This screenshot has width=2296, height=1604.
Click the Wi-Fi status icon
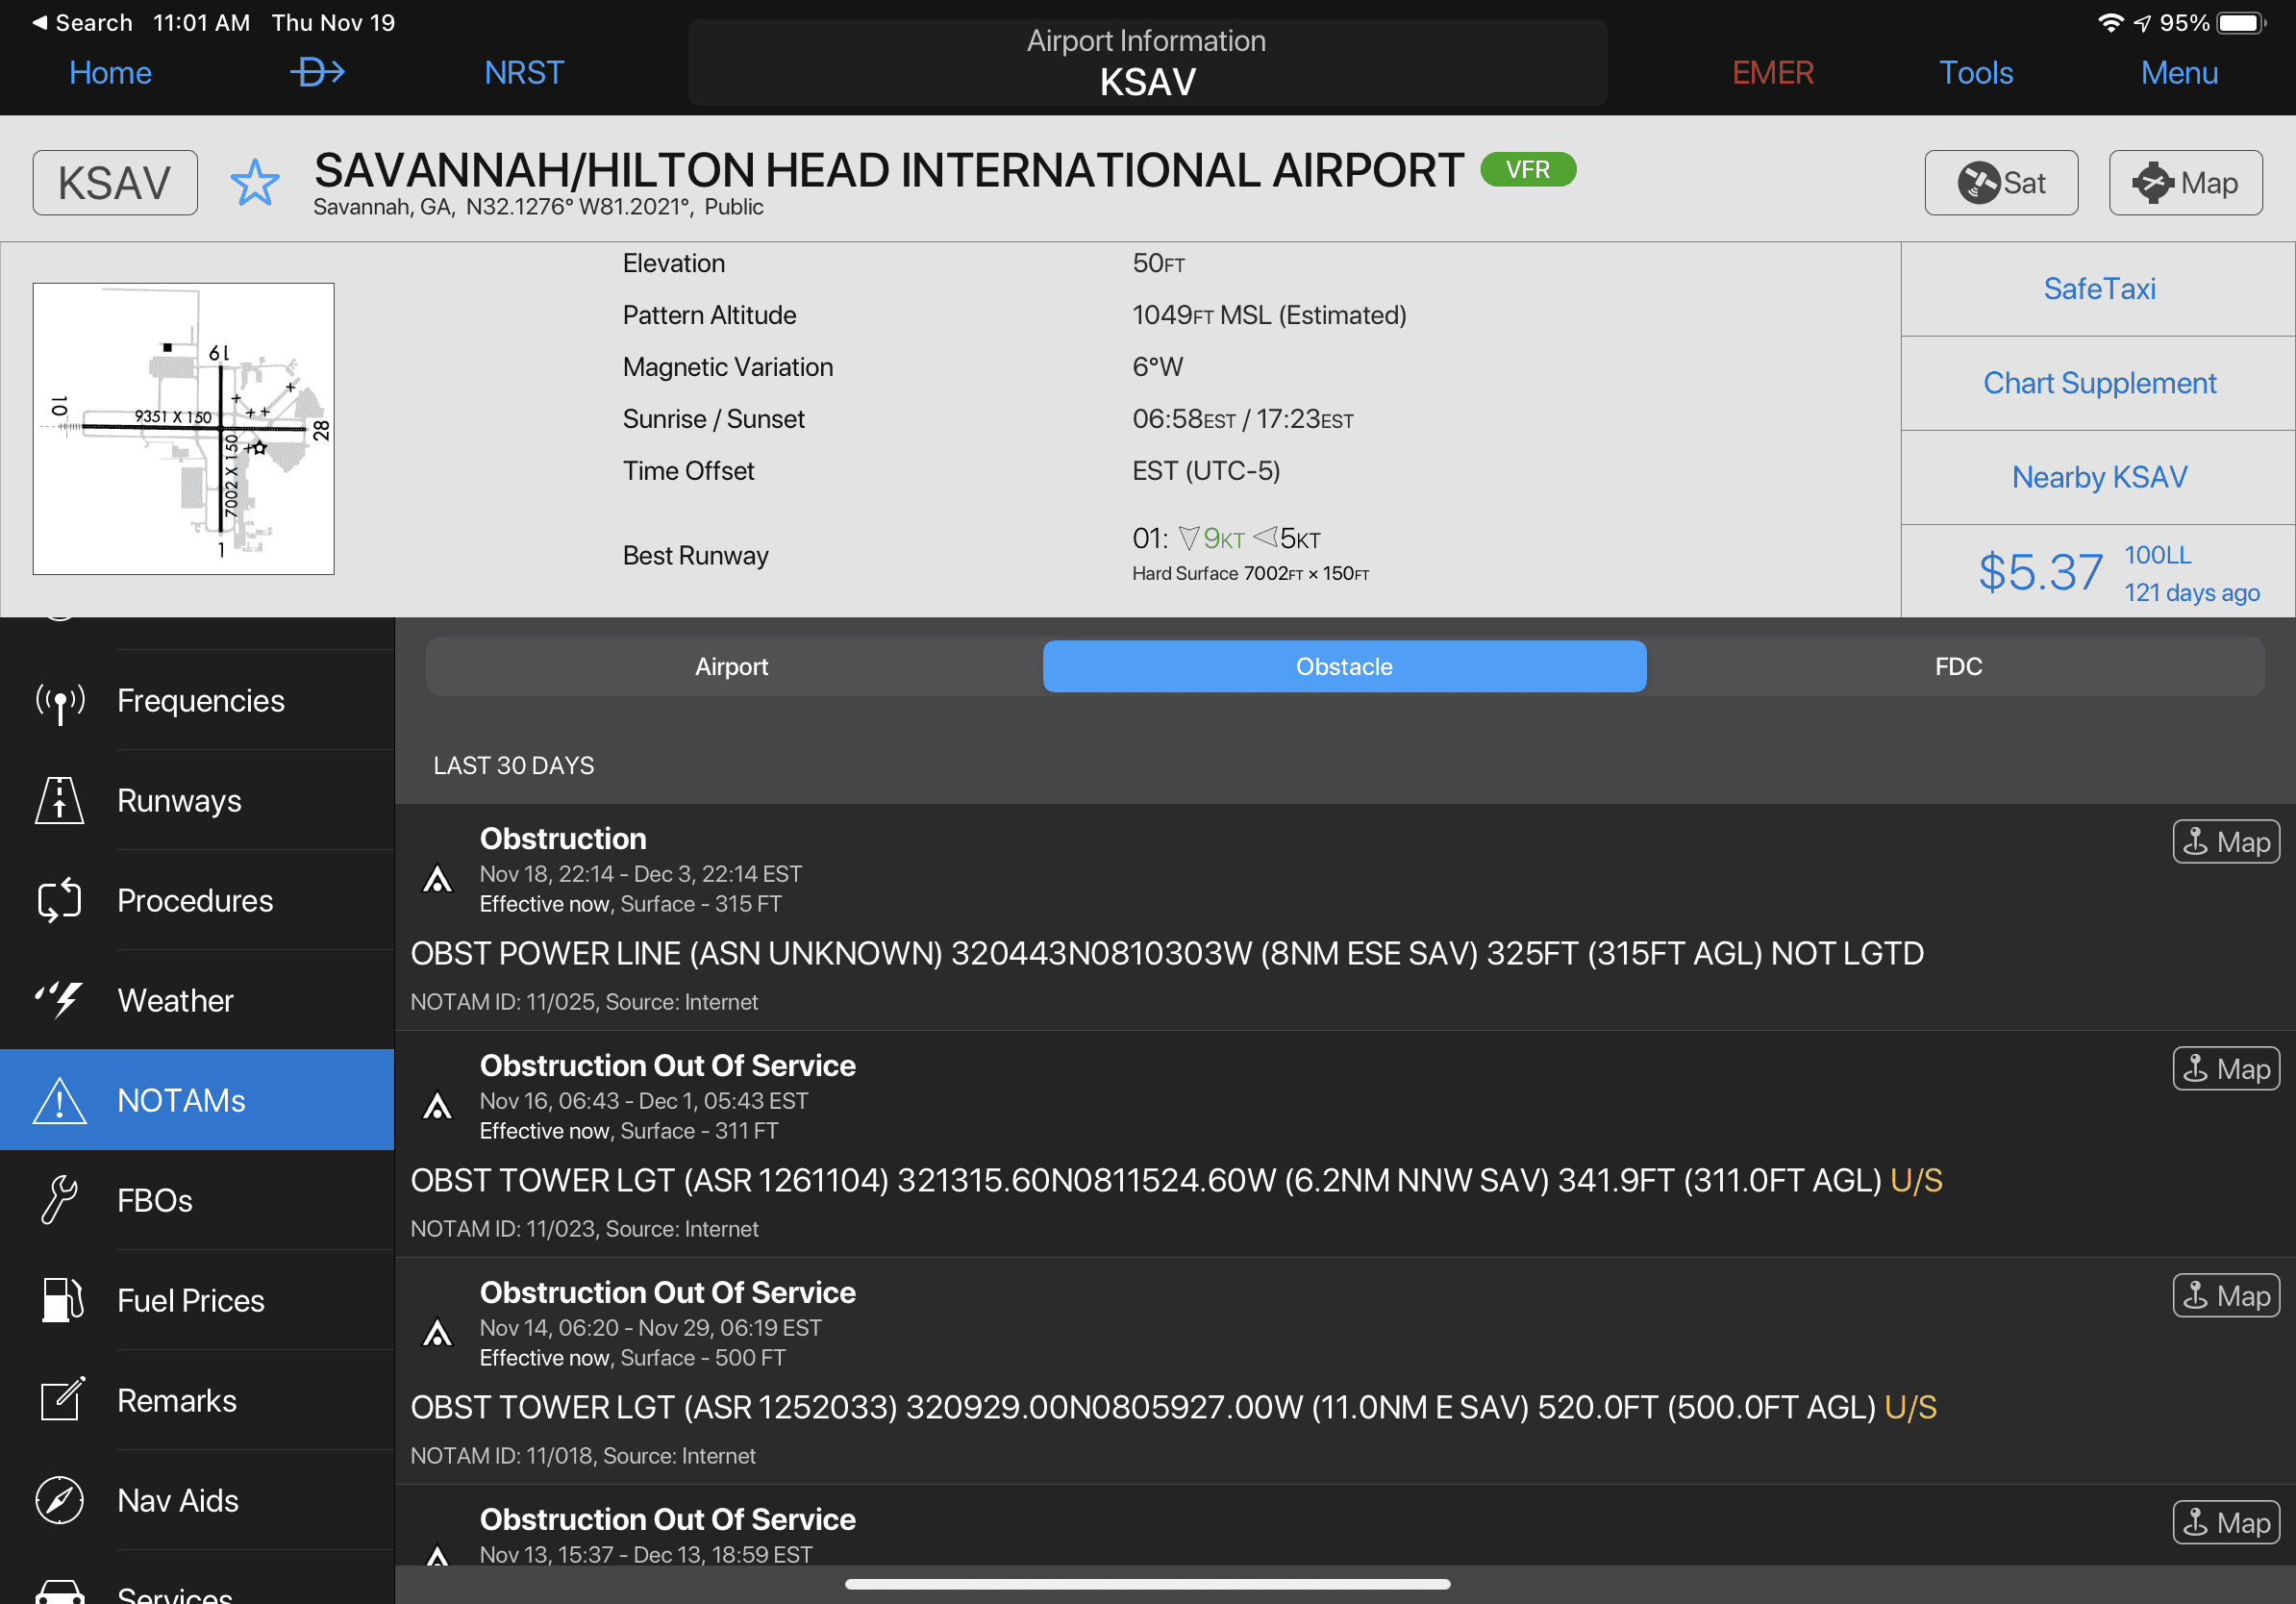[x=2110, y=22]
